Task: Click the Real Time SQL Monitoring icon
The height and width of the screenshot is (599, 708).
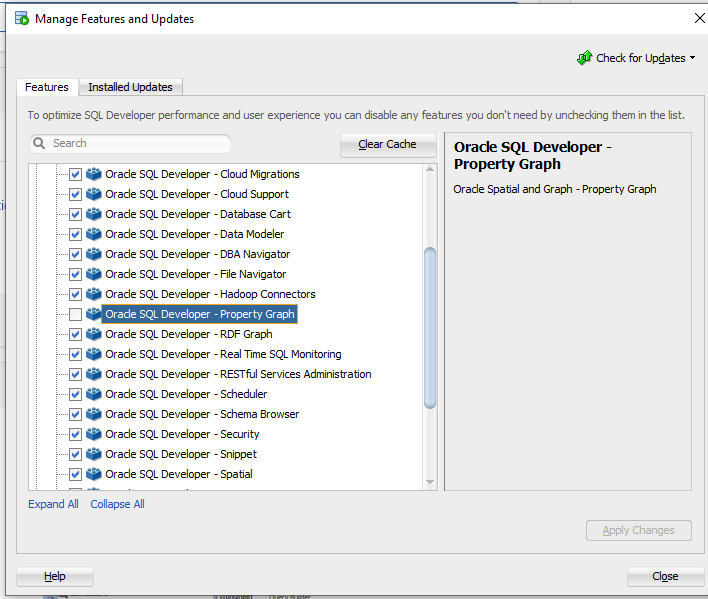Action: pyautogui.click(x=93, y=354)
